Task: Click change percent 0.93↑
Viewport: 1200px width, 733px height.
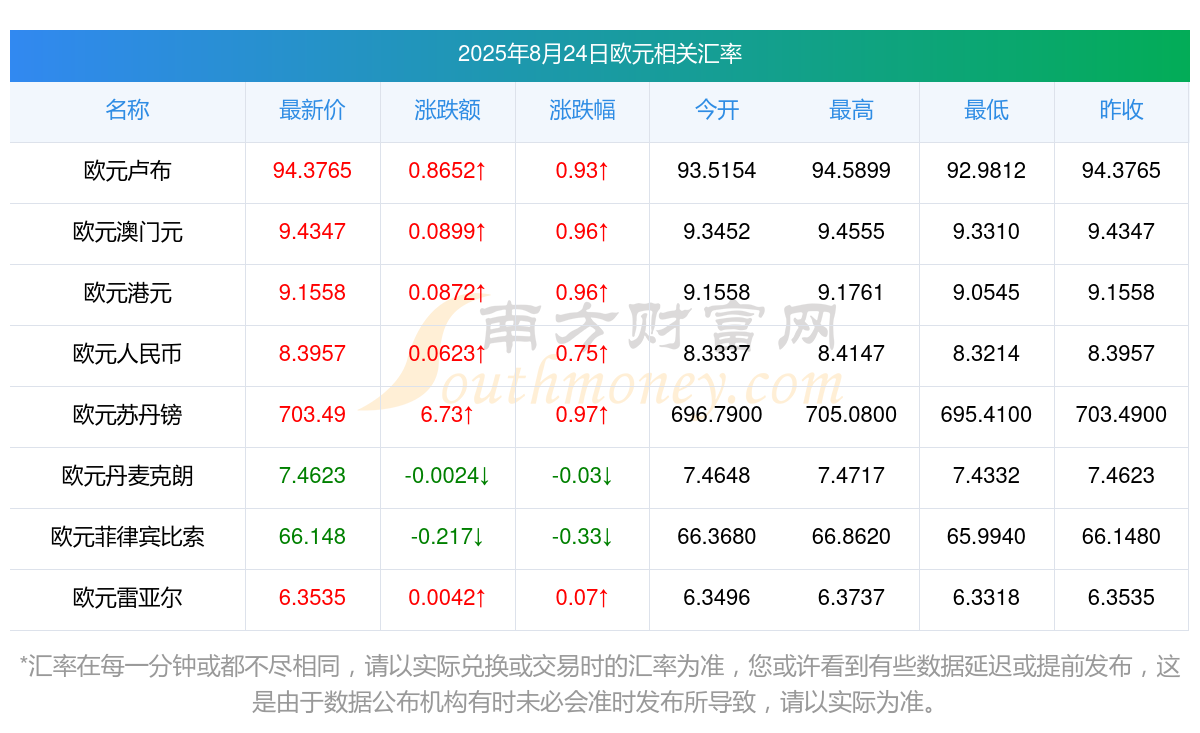Action: coord(582,171)
